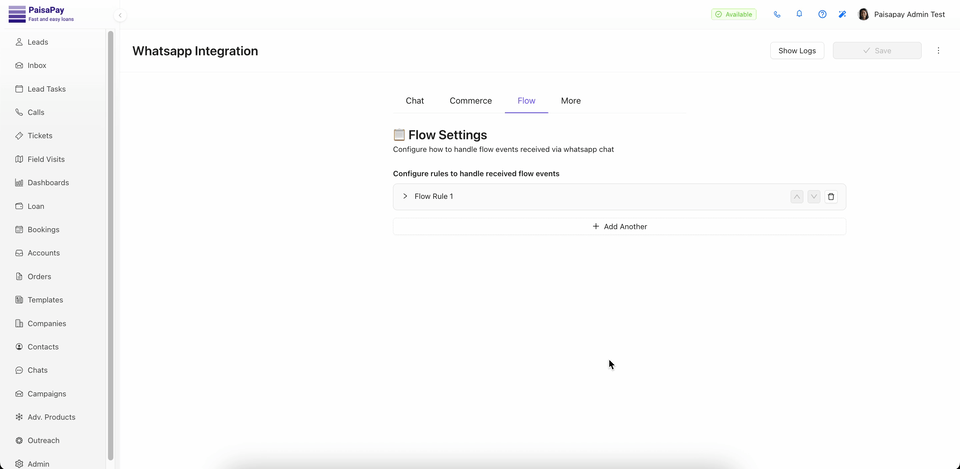Image resolution: width=960 pixels, height=469 pixels.
Task: Collapse the sidebar with the arrow icon
Action: tap(120, 15)
